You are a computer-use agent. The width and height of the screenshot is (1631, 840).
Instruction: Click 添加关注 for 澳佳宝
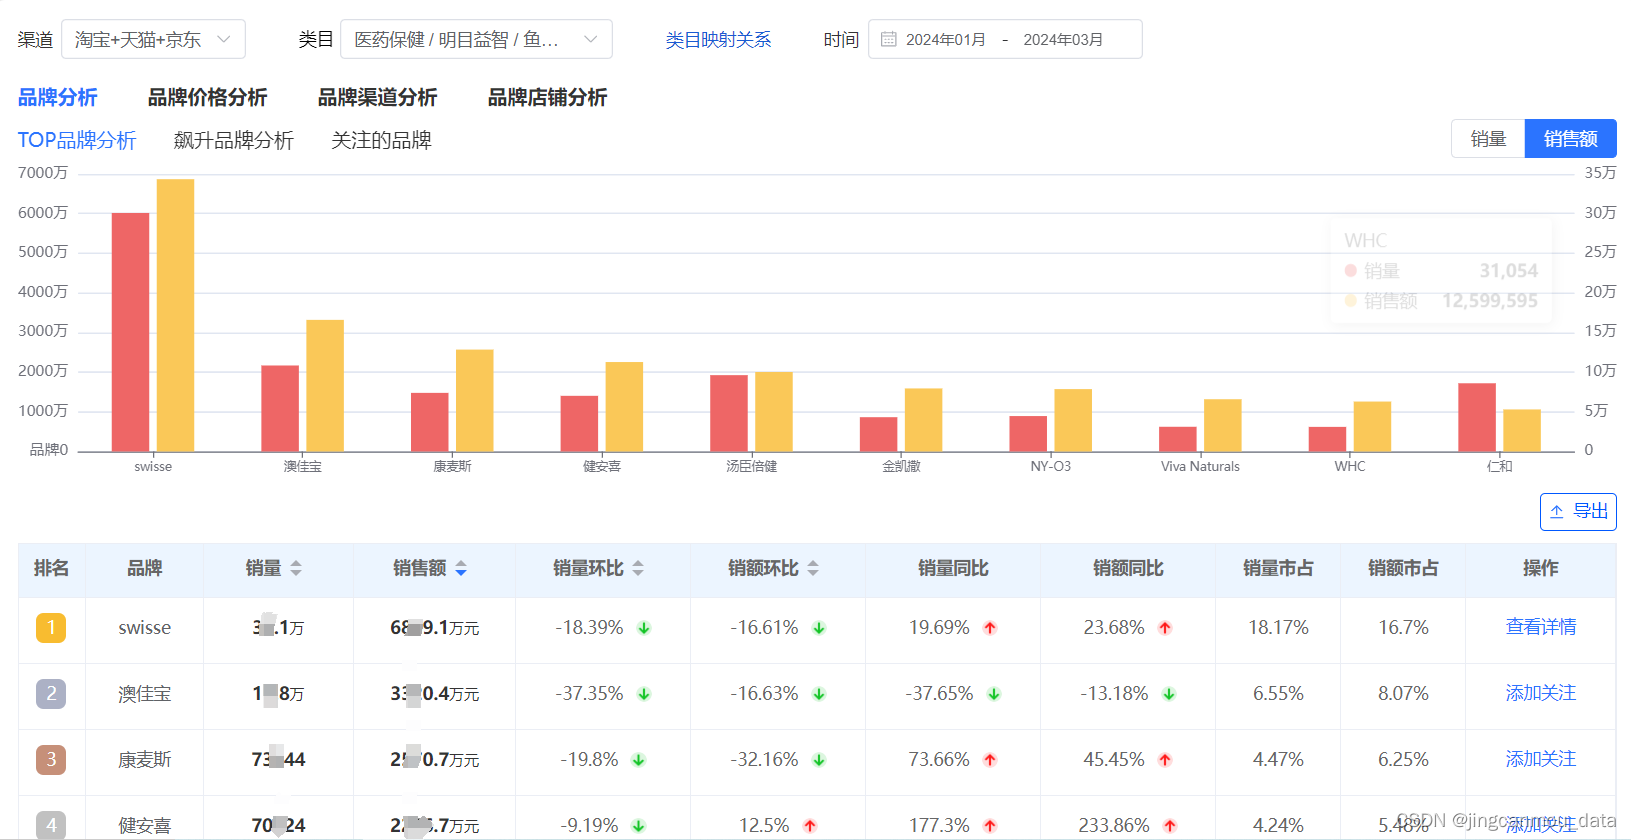(x=1540, y=693)
